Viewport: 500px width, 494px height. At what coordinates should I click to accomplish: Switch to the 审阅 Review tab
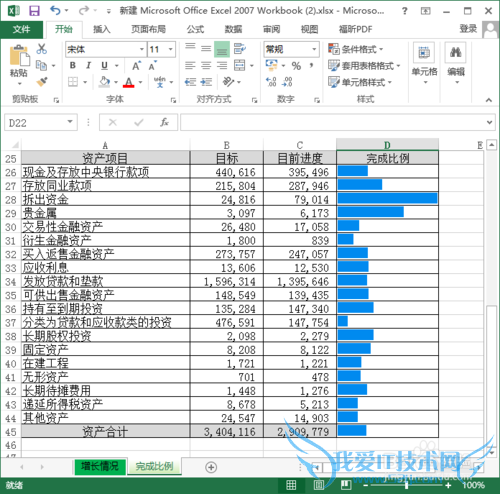(271, 30)
